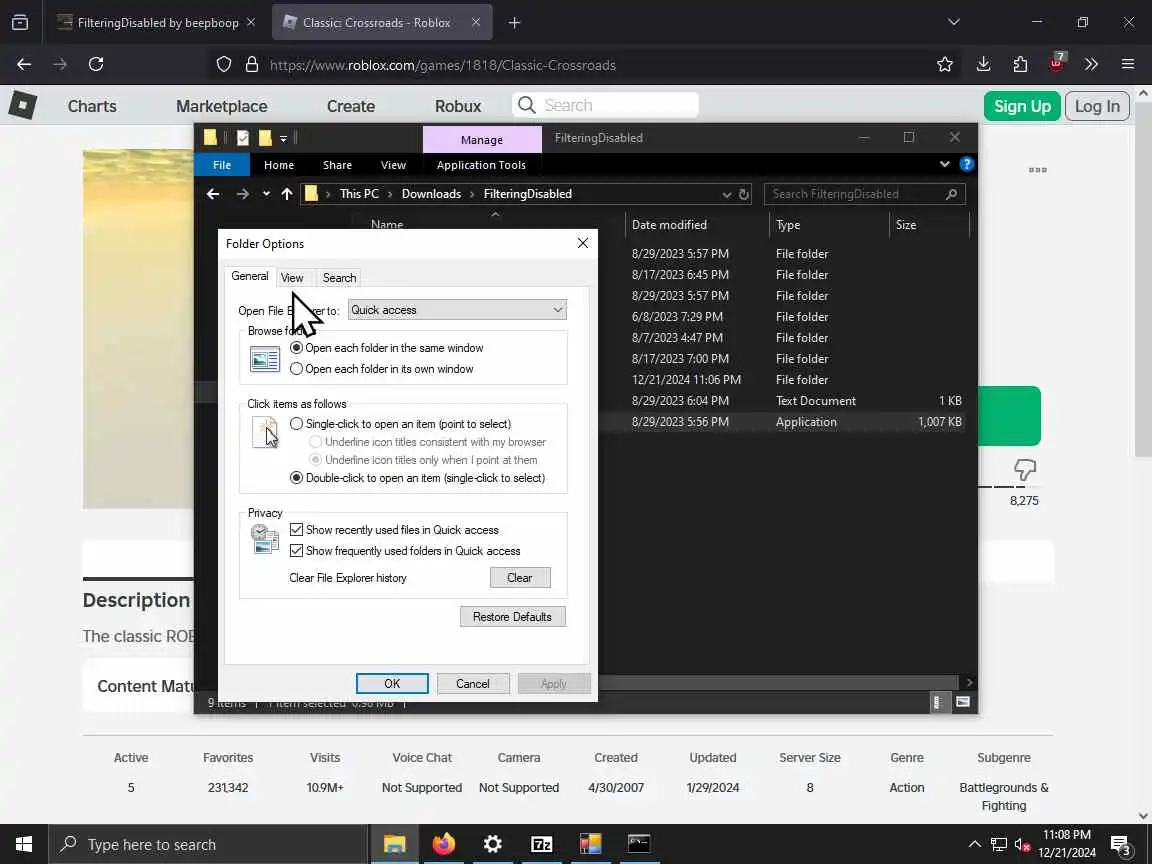This screenshot has width=1152, height=864.
Task: List all Firefox tabs dropdown
Action: pos(954,23)
